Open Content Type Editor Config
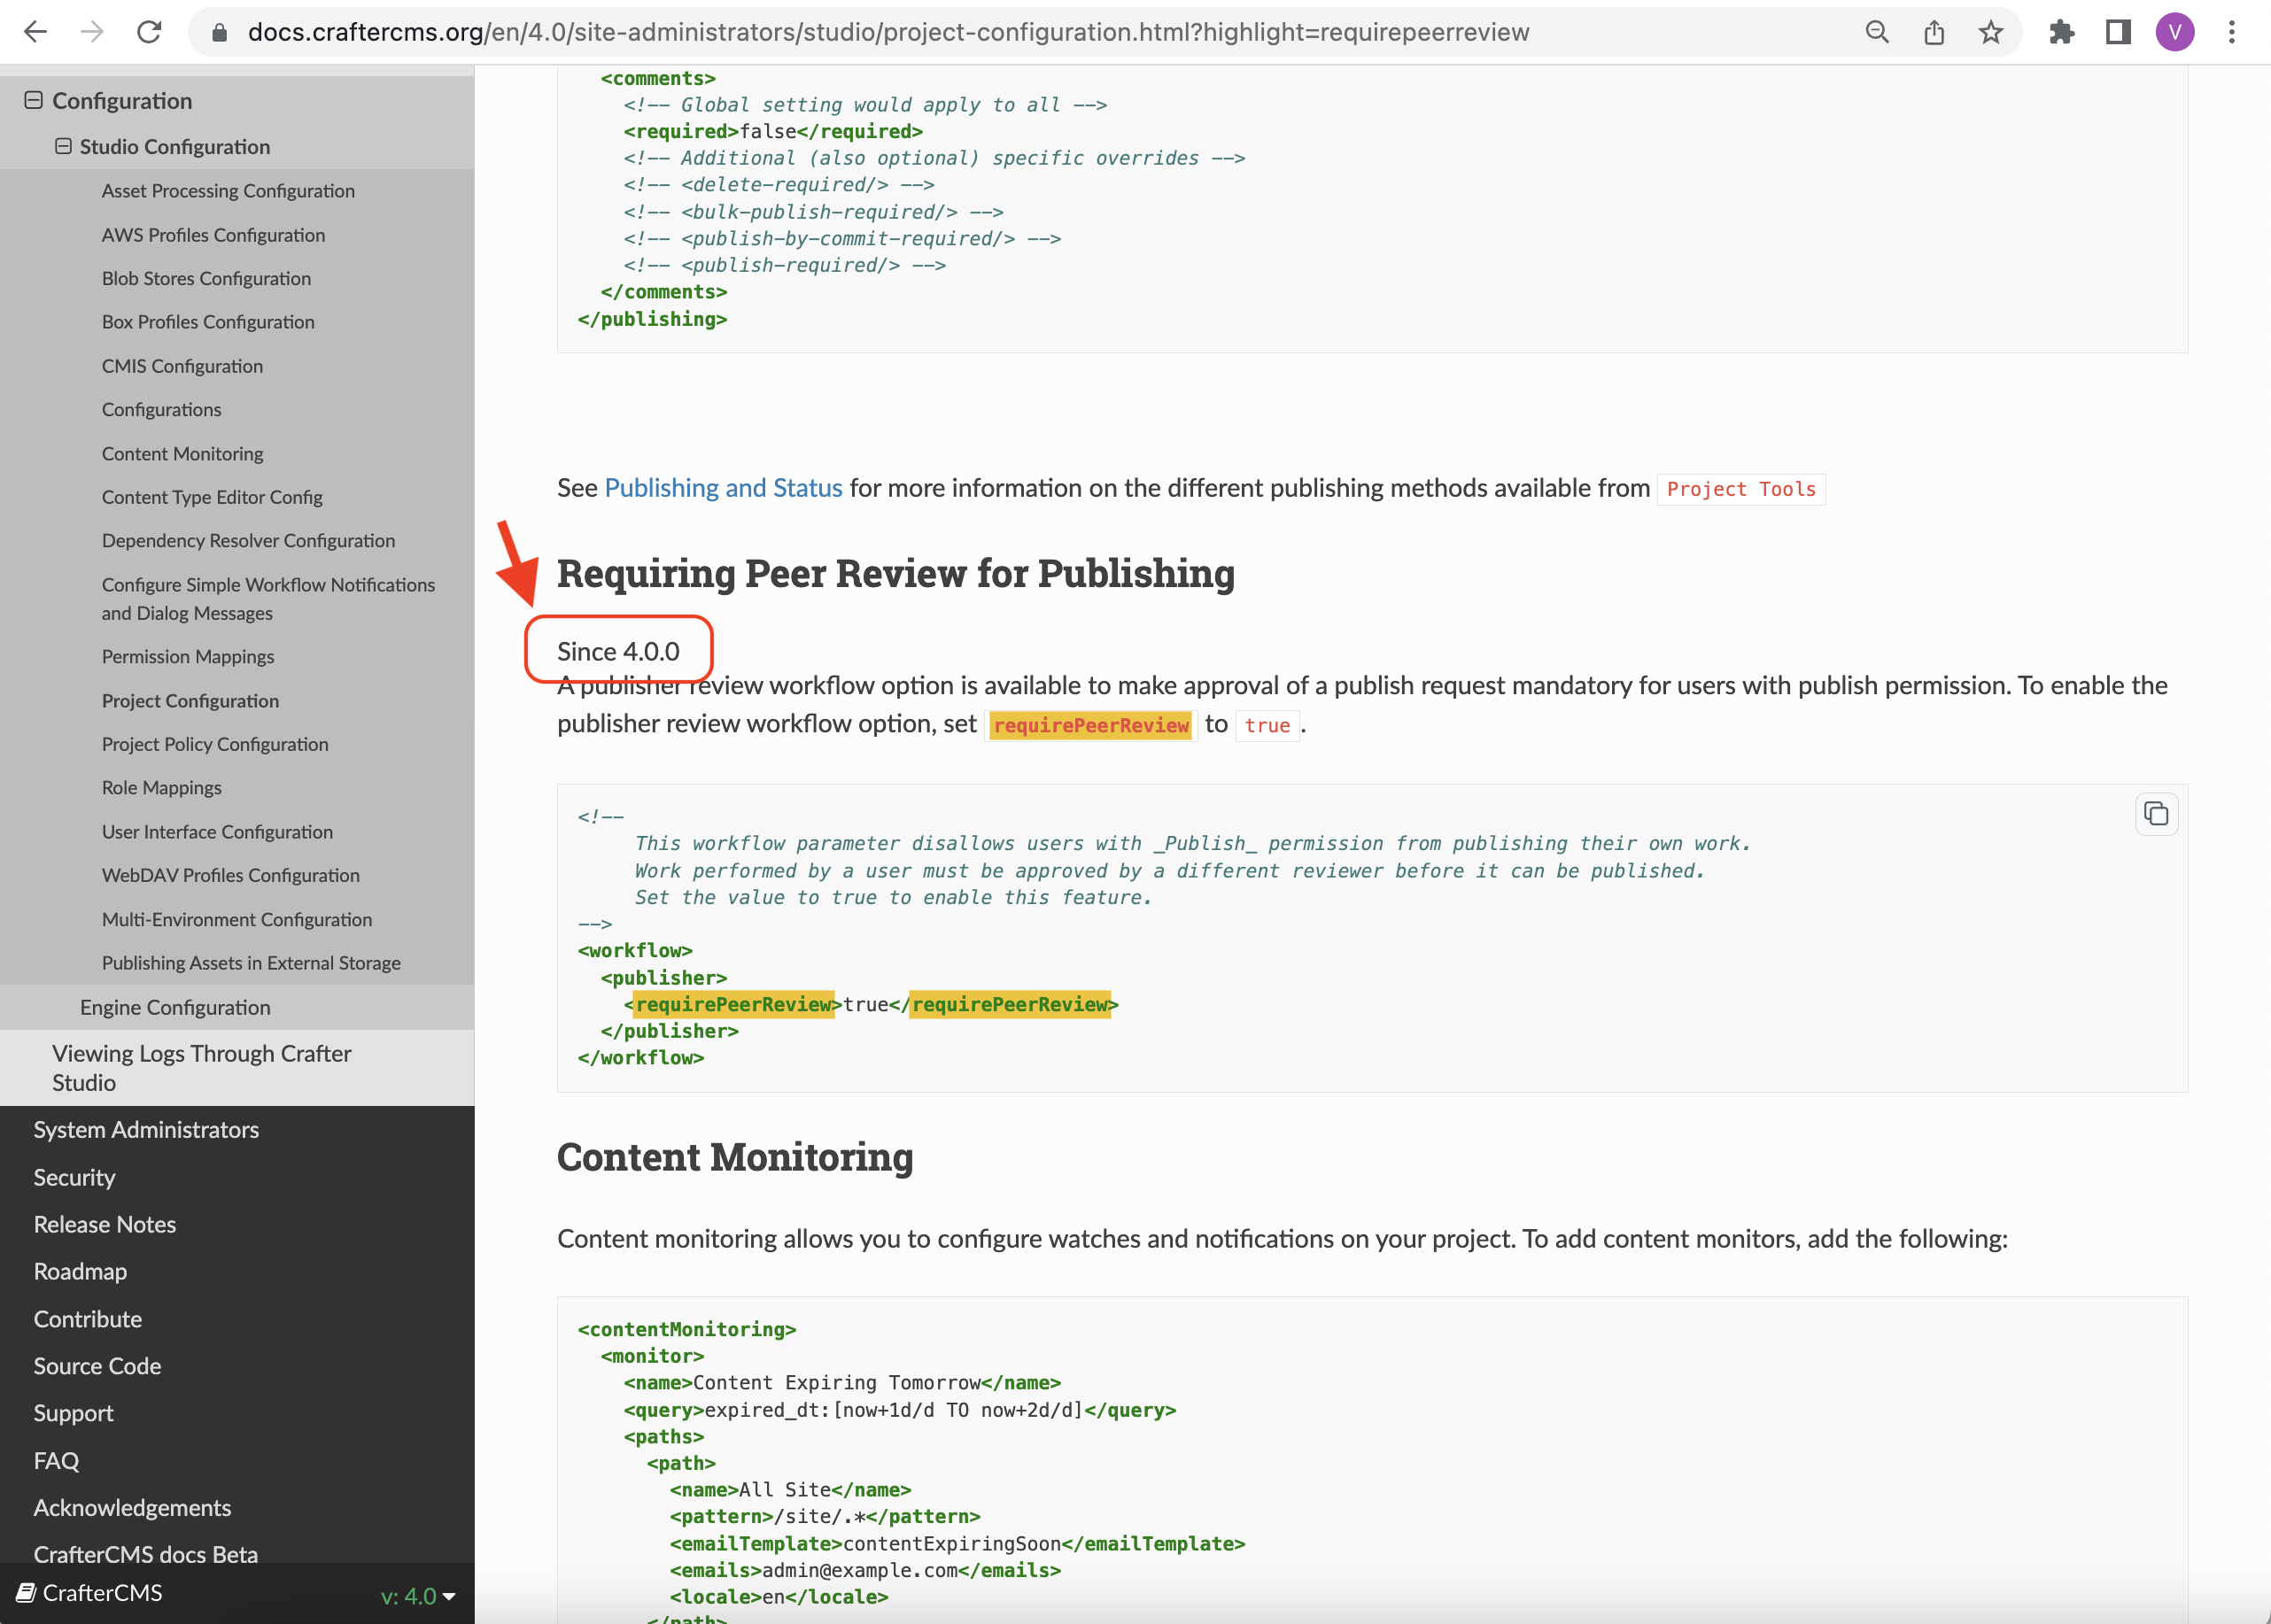2271x1624 pixels. [212, 497]
